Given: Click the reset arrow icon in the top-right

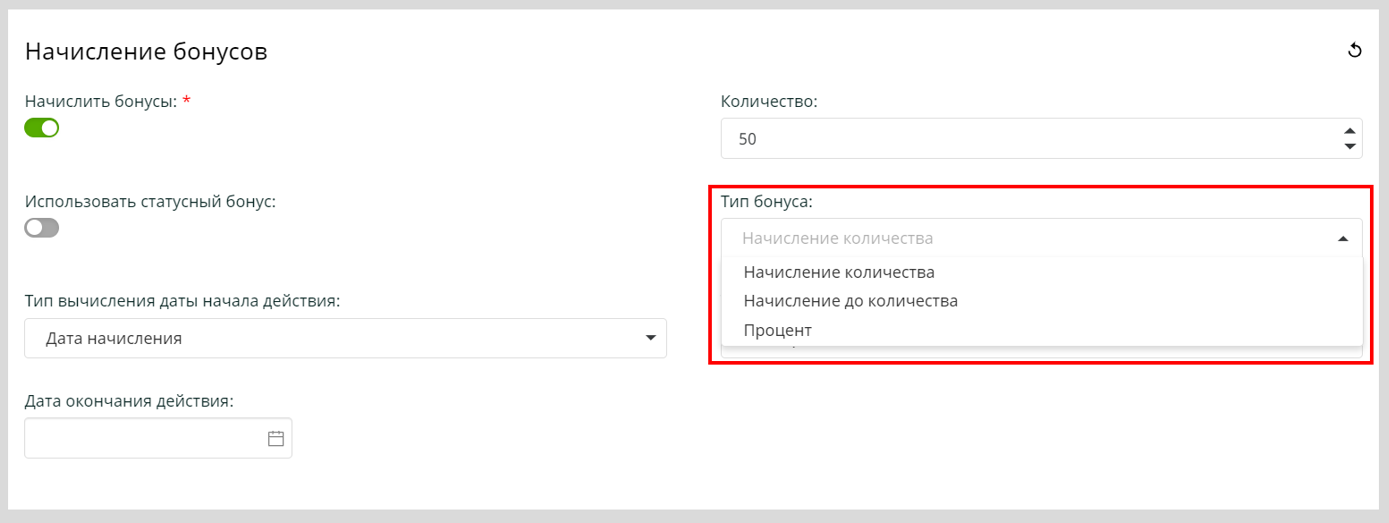Looking at the screenshot, I should click(1355, 51).
